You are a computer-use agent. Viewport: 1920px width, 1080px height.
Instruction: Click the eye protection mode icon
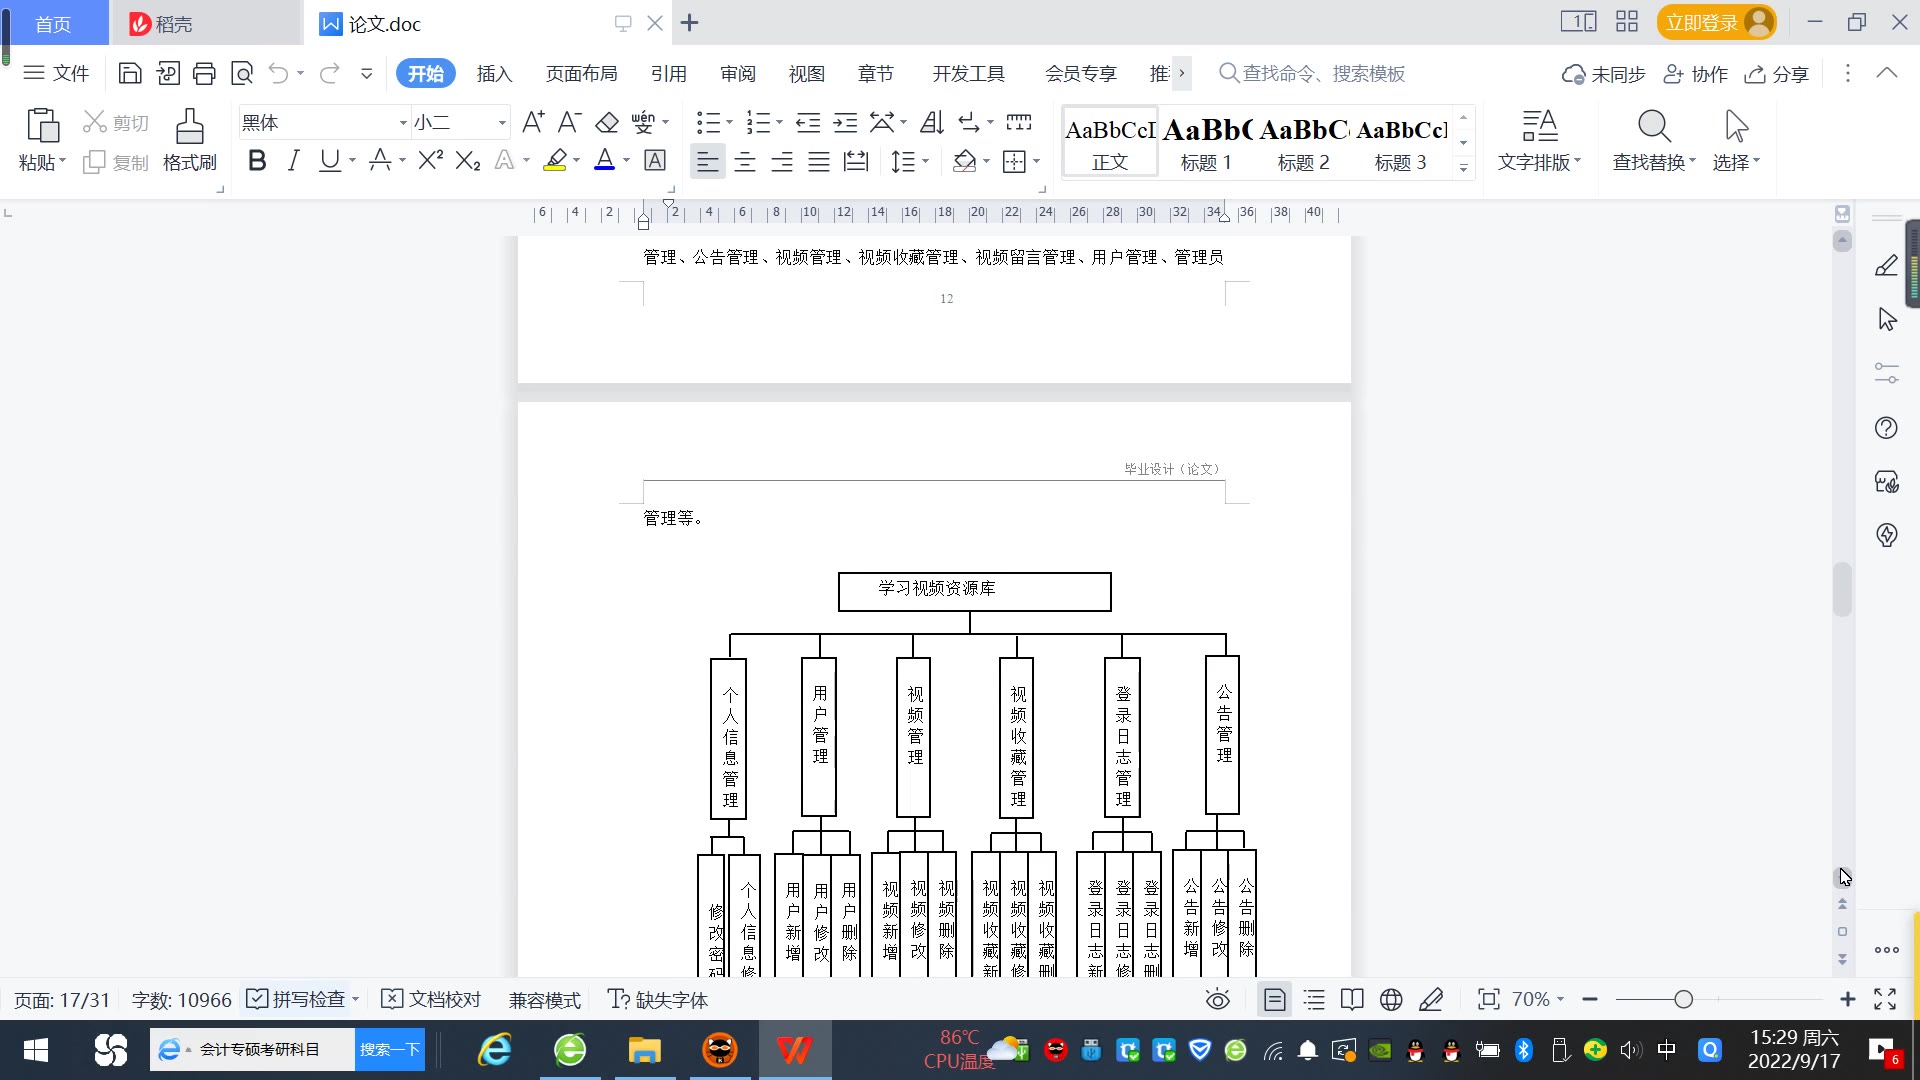(x=1217, y=1000)
